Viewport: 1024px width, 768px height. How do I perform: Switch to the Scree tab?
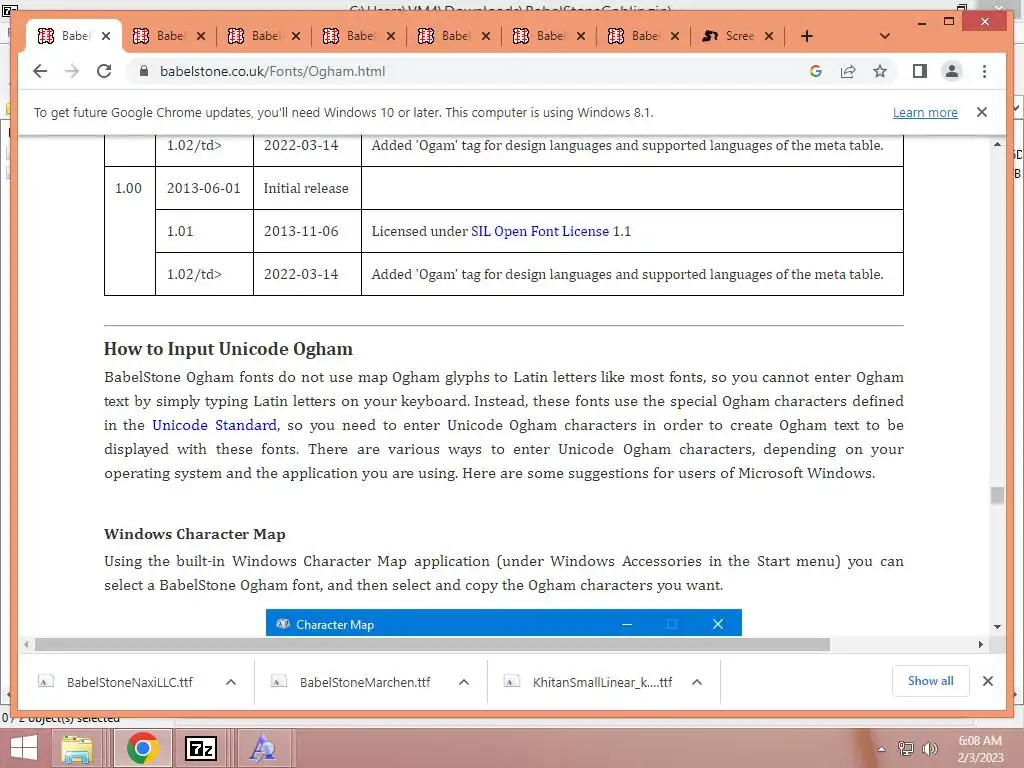(x=729, y=36)
